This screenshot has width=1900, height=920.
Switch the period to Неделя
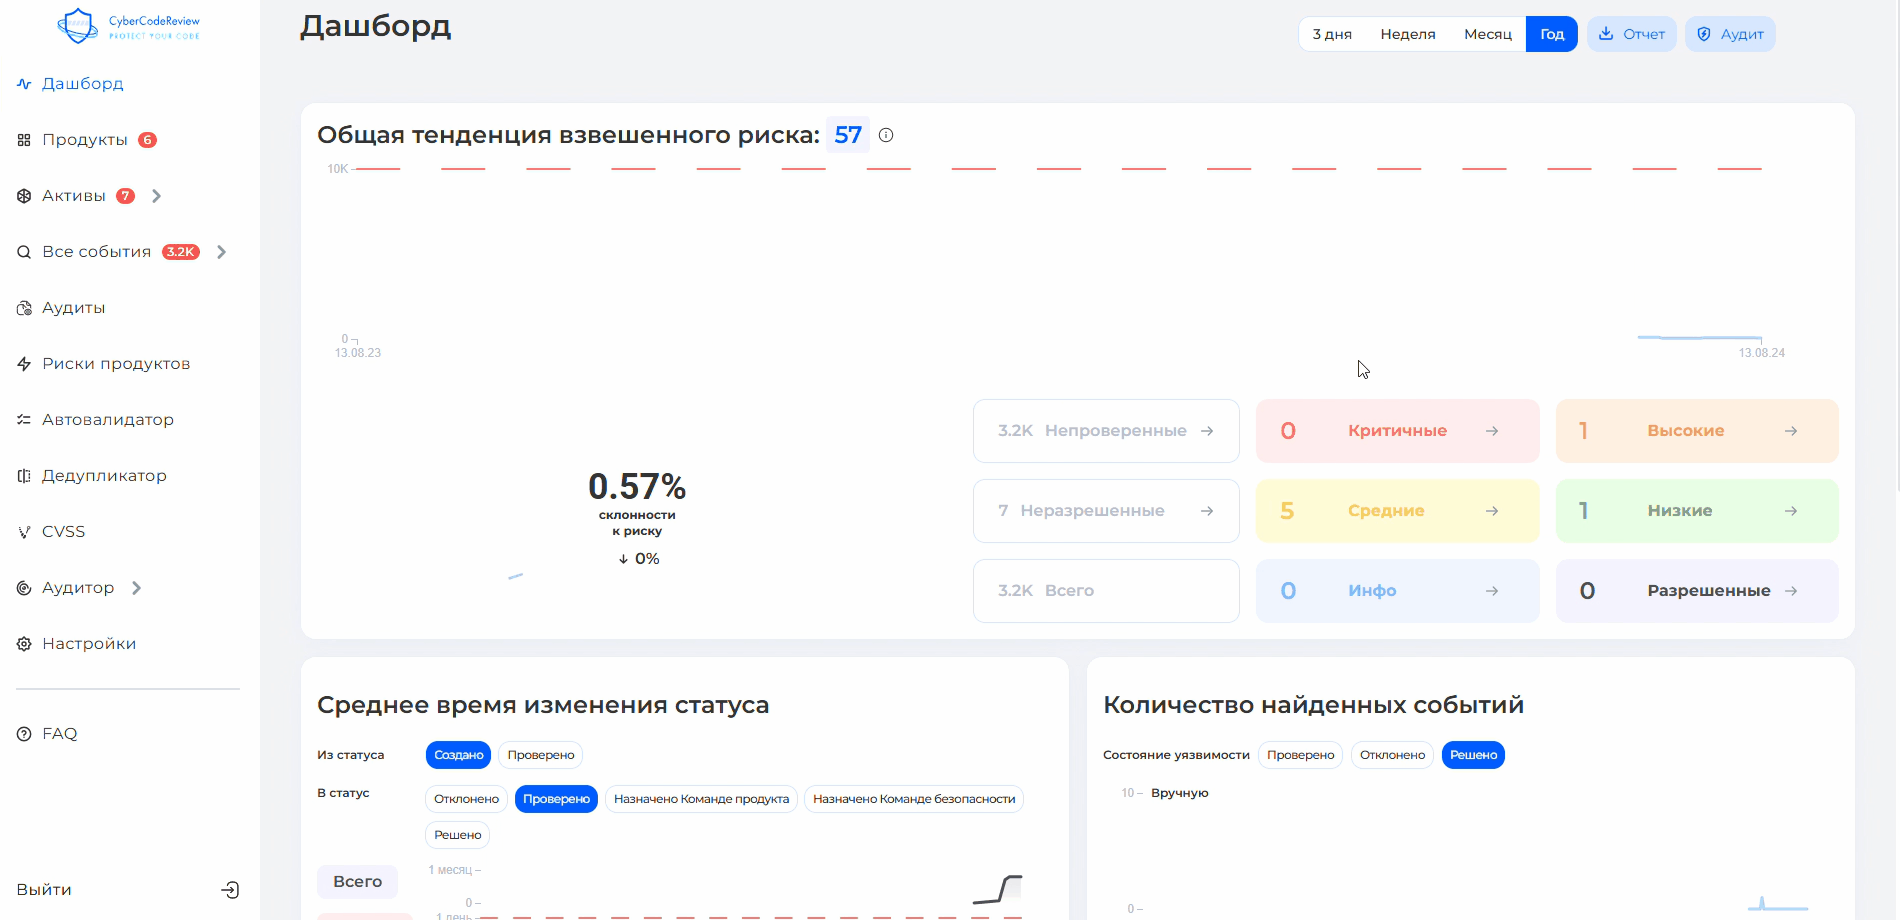click(x=1407, y=34)
